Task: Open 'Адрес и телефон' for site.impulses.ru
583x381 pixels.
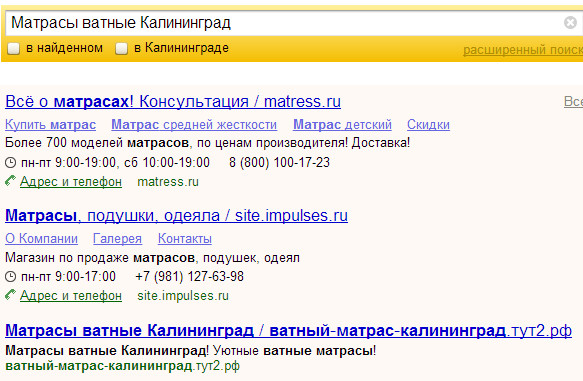Action: pyautogui.click(x=71, y=296)
